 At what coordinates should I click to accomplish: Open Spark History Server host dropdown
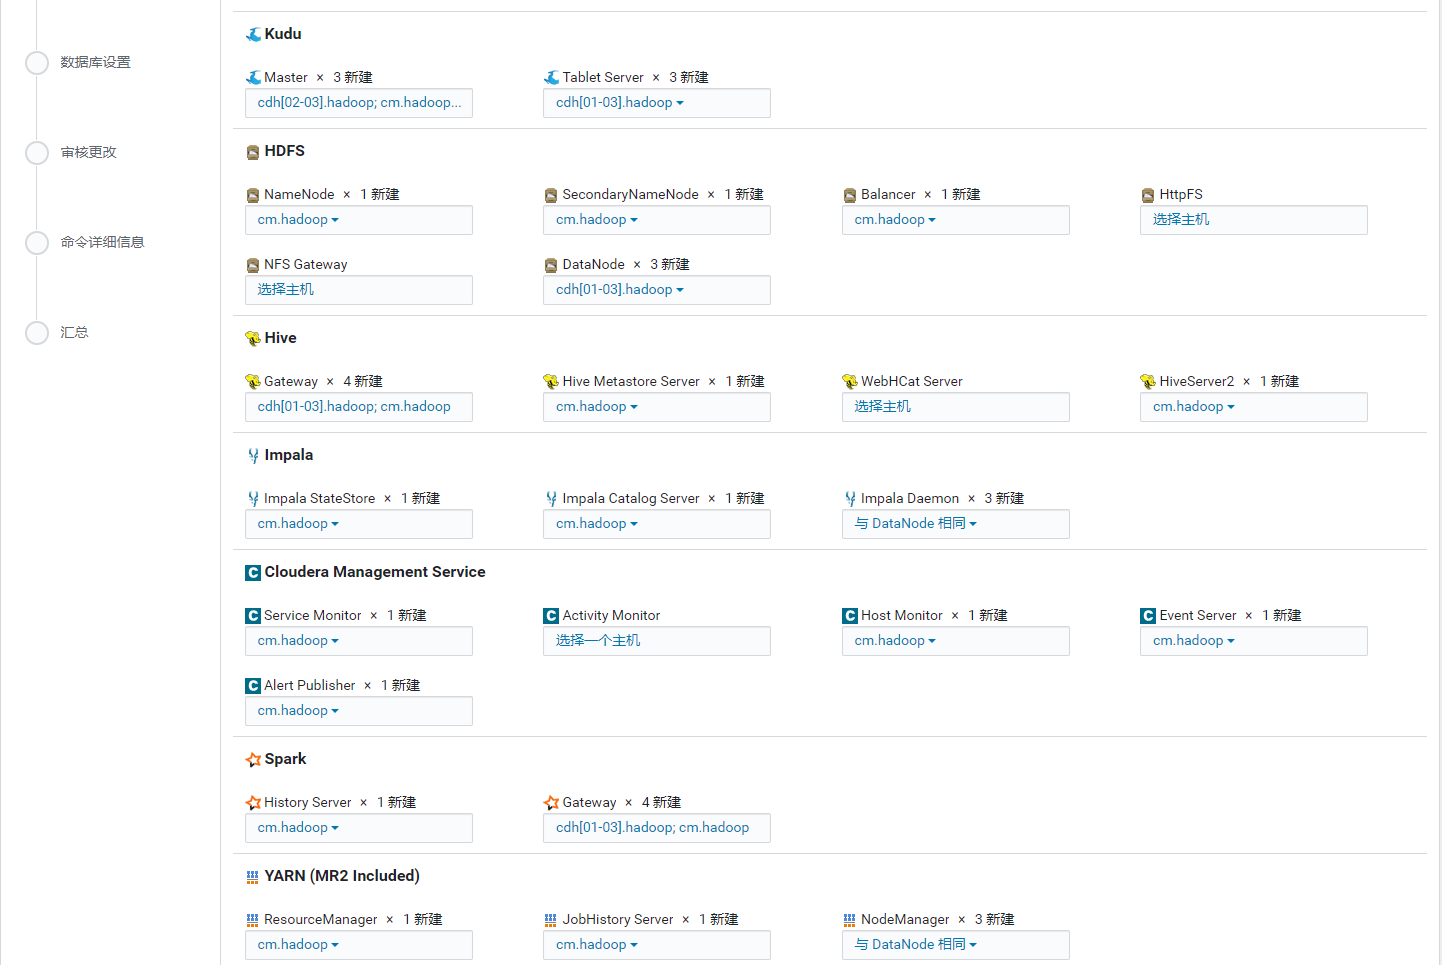359,828
